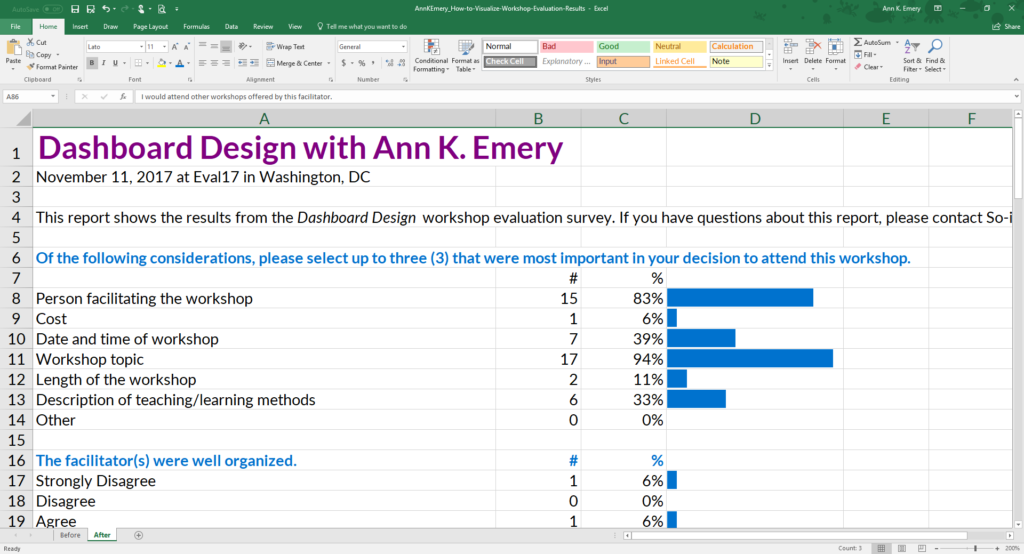Switch to Page Layout view in status bar

pyautogui.click(x=902, y=548)
